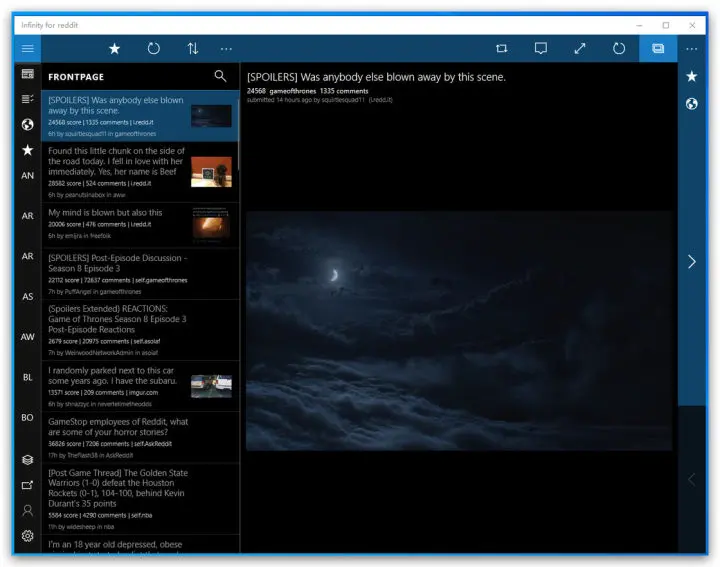
Task: Open the globe icon in left sidebar
Action: (x=28, y=124)
